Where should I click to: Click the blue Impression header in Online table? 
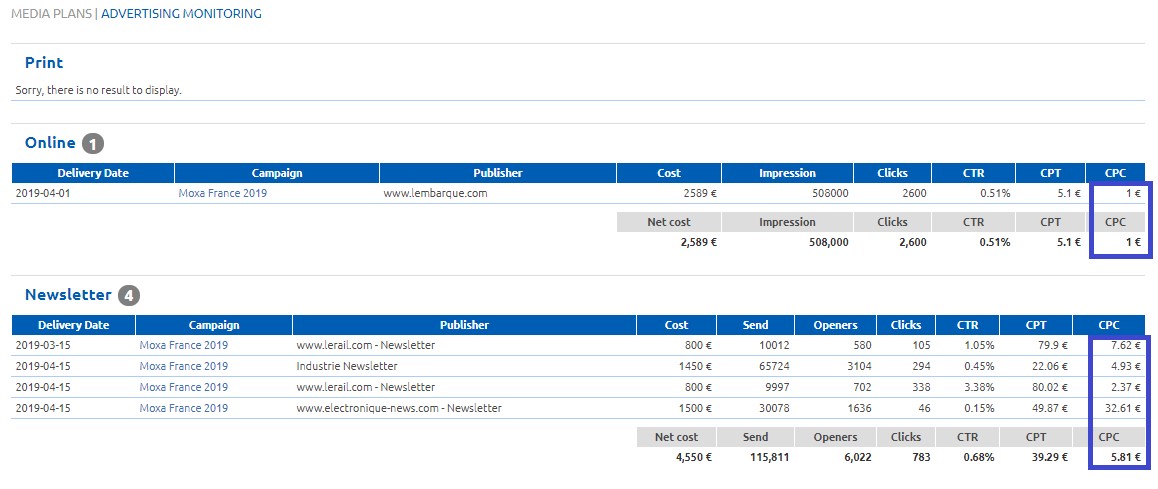tap(787, 173)
